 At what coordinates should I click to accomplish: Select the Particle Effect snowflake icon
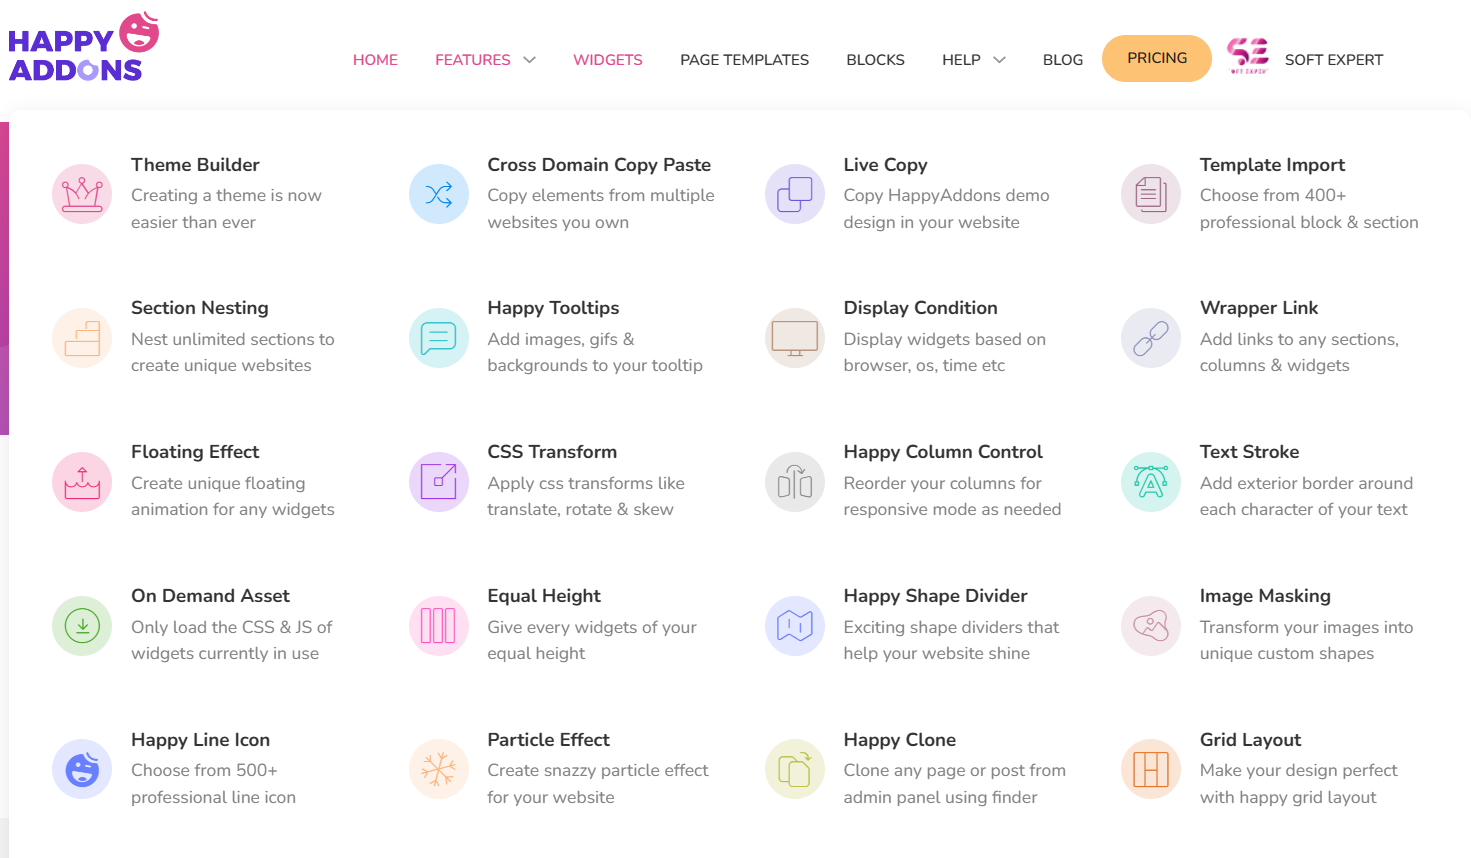[x=438, y=770]
